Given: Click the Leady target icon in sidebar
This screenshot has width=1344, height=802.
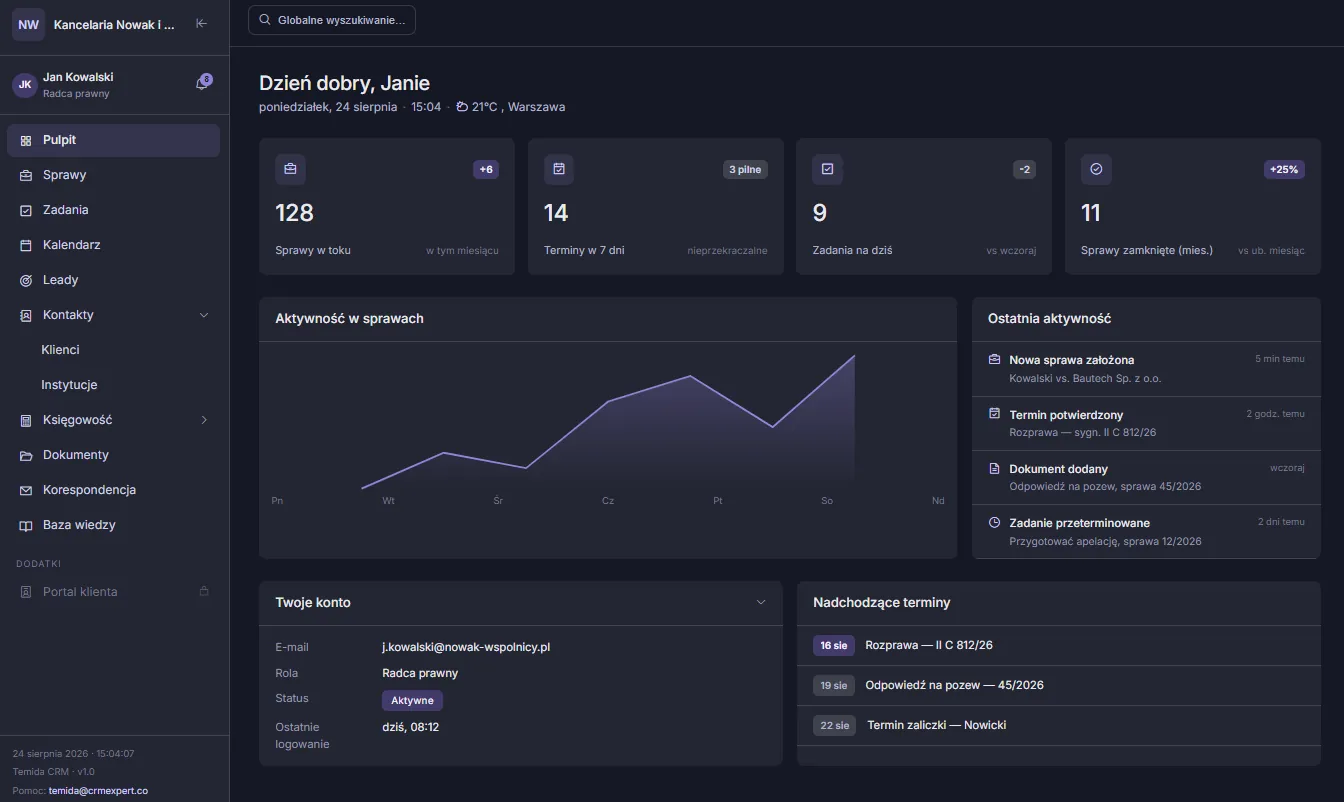Looking at the screenshot, I should point(26,280).
